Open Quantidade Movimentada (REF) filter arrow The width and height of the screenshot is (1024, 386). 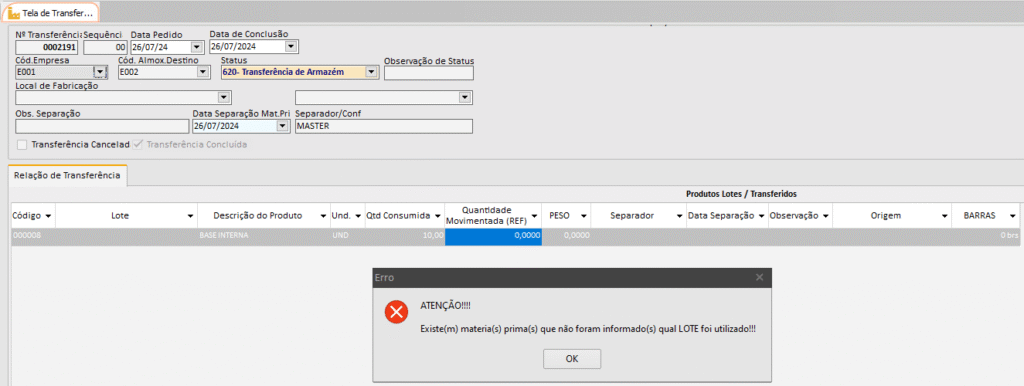coord(535,216)
